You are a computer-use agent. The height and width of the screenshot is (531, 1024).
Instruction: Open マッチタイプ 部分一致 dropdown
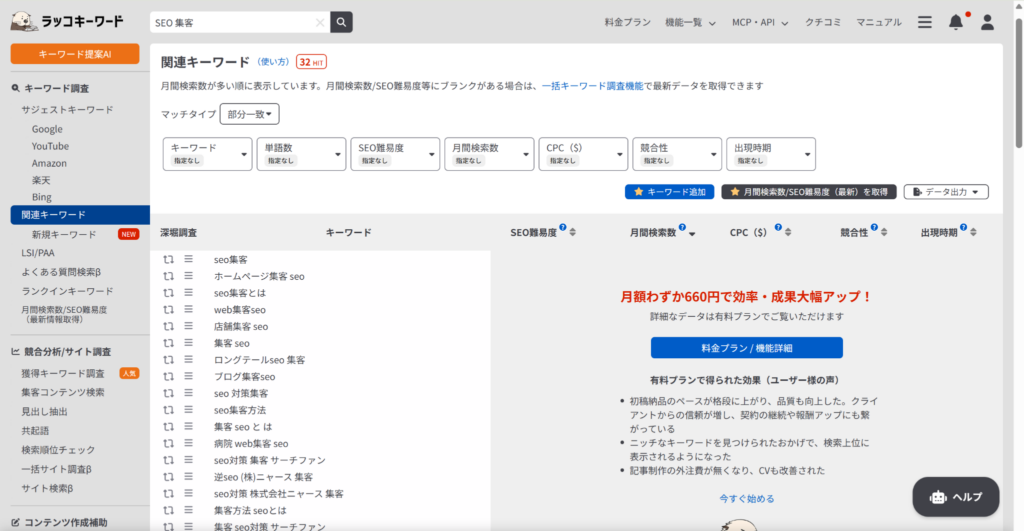pyautogui.click(x=249, y=114)
